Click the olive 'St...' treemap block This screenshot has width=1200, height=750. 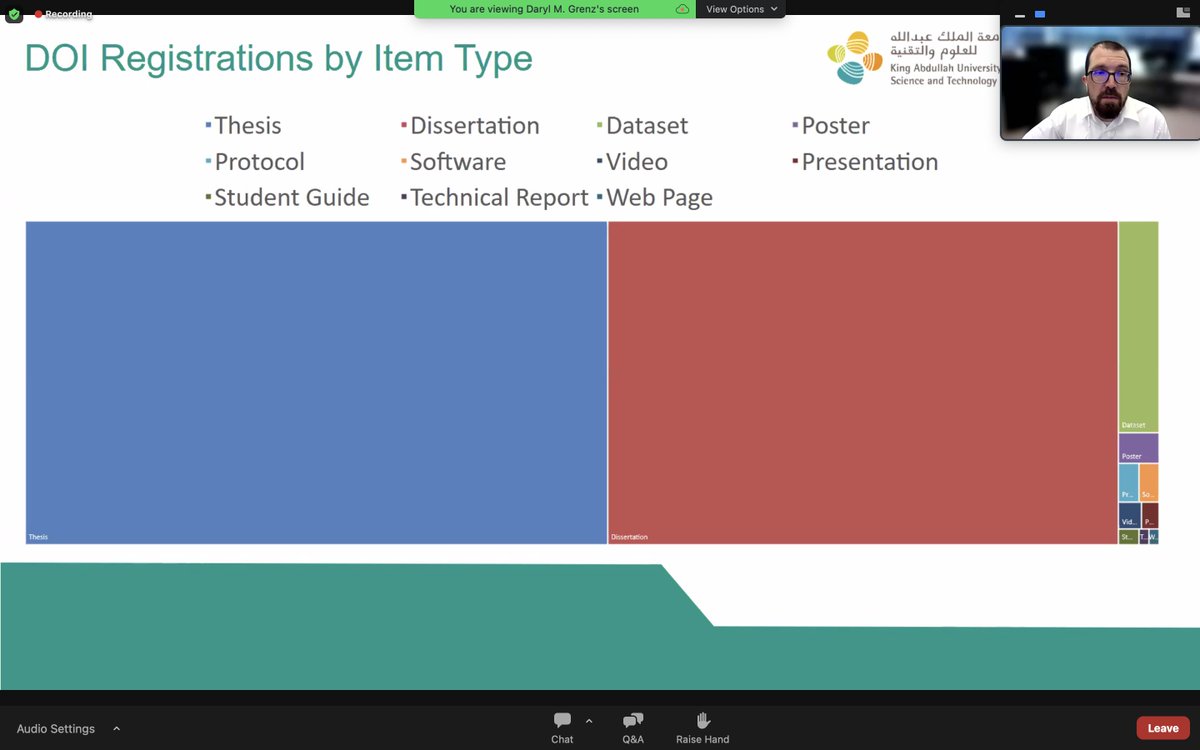click(1128, 537)
